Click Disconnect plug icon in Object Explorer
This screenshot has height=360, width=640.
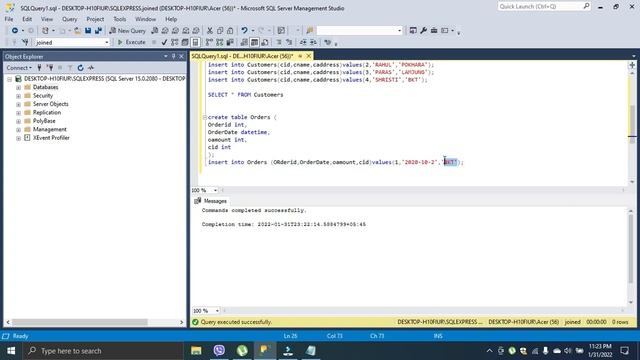pyautogui.click(x=49, y=68)
